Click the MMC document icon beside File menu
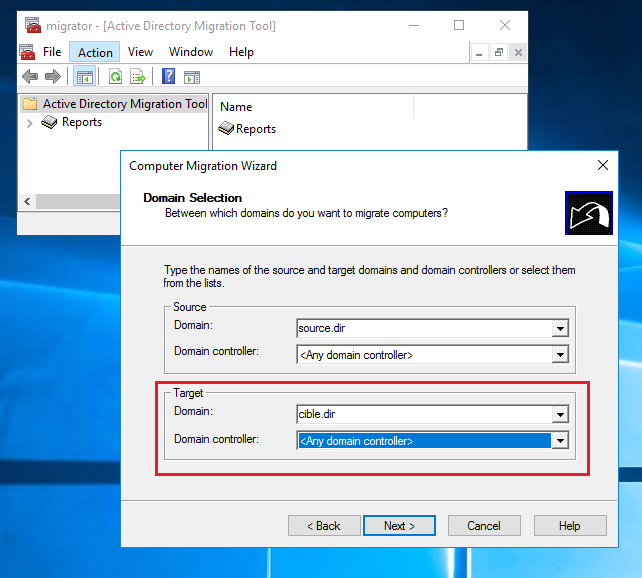Image resolution: width=642 pixels, height=578 pixels. pos(27,52)
